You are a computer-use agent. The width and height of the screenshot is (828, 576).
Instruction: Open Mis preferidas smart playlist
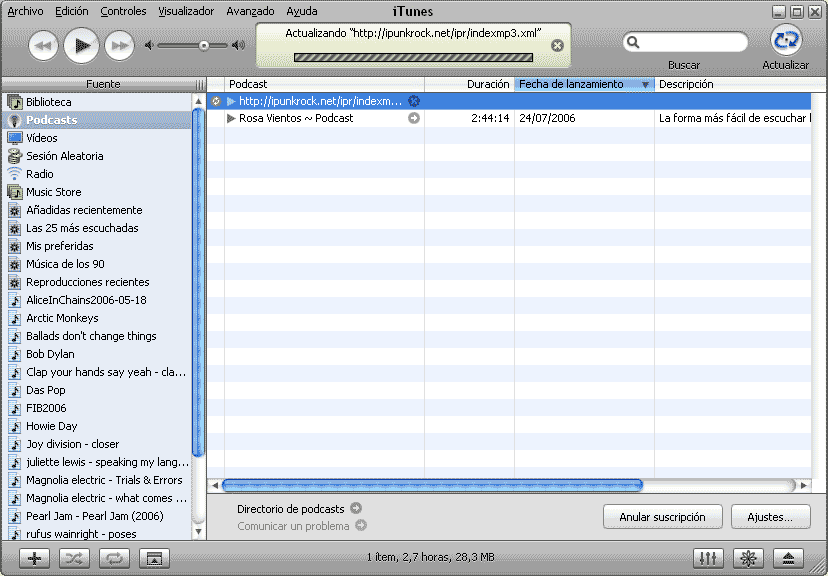click(x=98, y=245)
